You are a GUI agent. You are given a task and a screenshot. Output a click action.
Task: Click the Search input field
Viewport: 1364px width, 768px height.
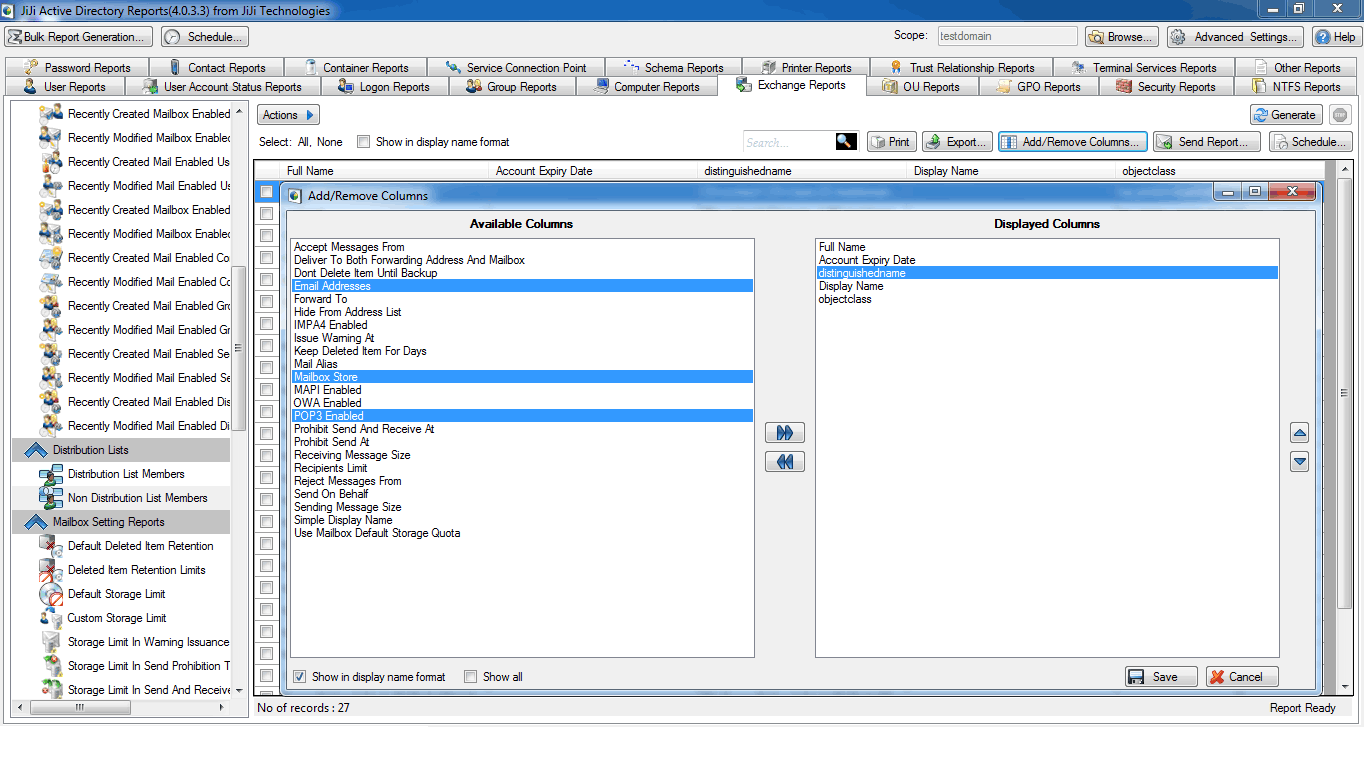790,142
